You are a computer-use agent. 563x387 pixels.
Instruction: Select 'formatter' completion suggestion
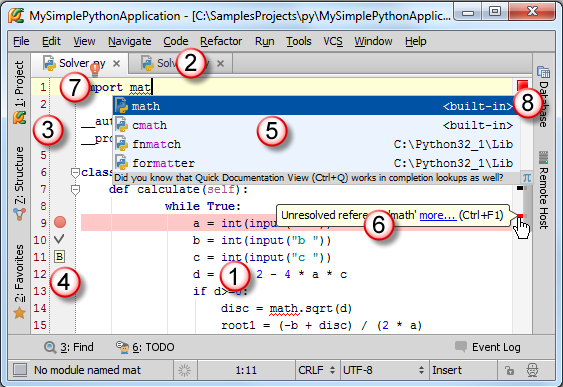click(x=316, y=163)
